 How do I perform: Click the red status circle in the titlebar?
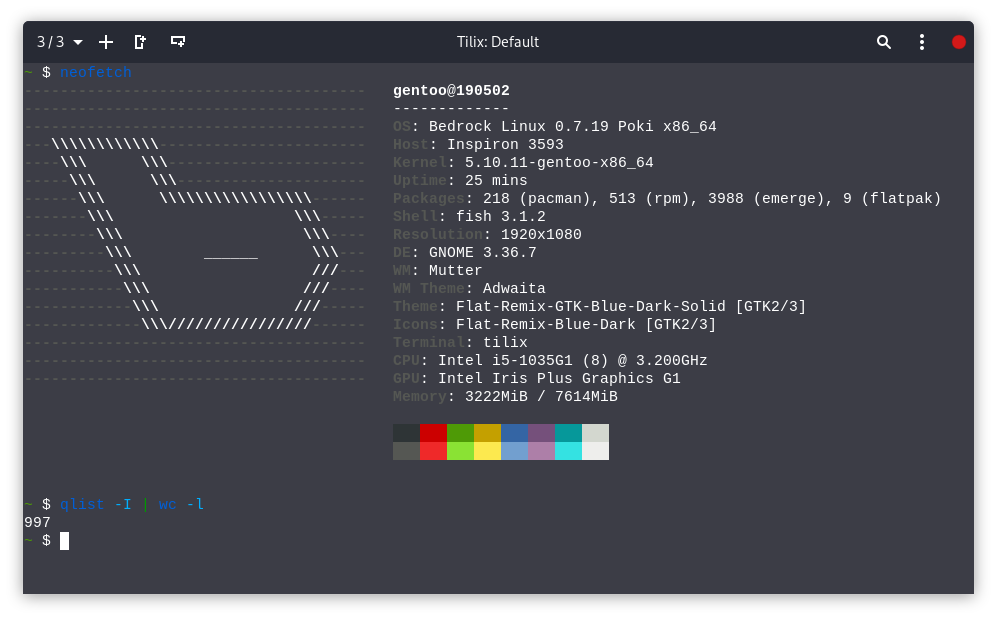tap(958, 42)
